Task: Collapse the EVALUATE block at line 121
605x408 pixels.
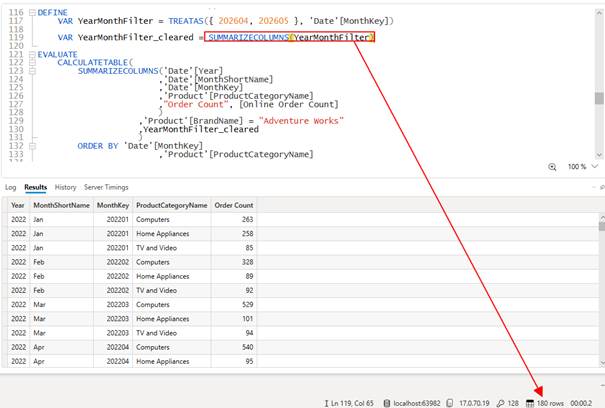Action: click(x=32, y=54)
